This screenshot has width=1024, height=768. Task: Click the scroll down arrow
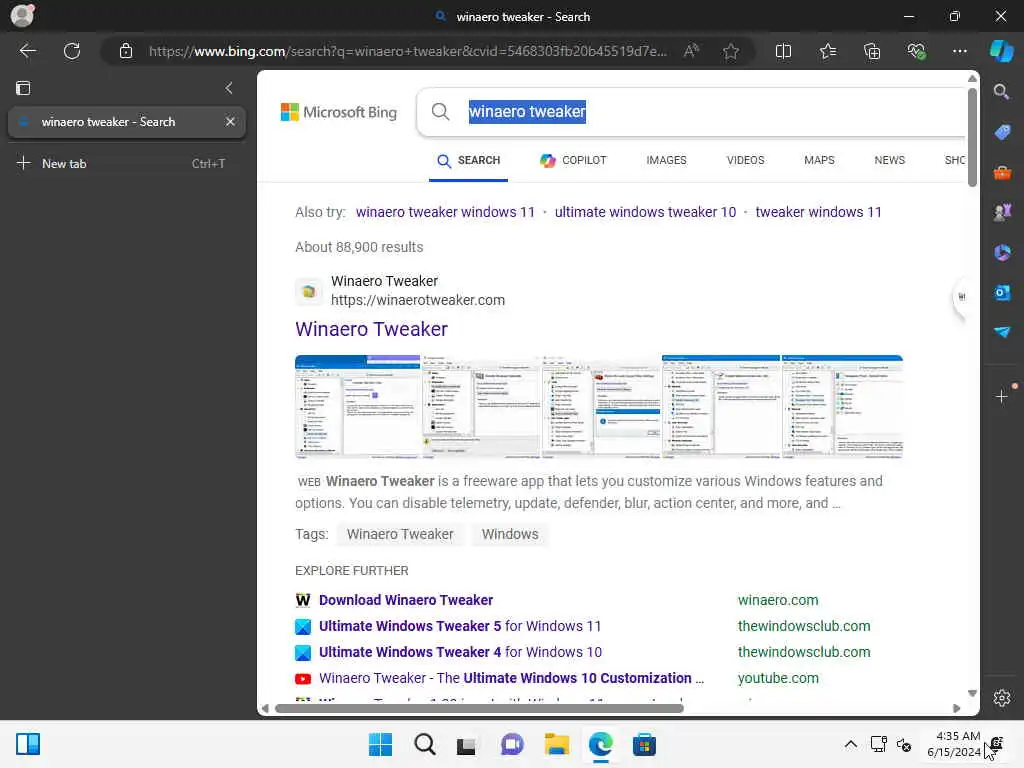[972, 694]
